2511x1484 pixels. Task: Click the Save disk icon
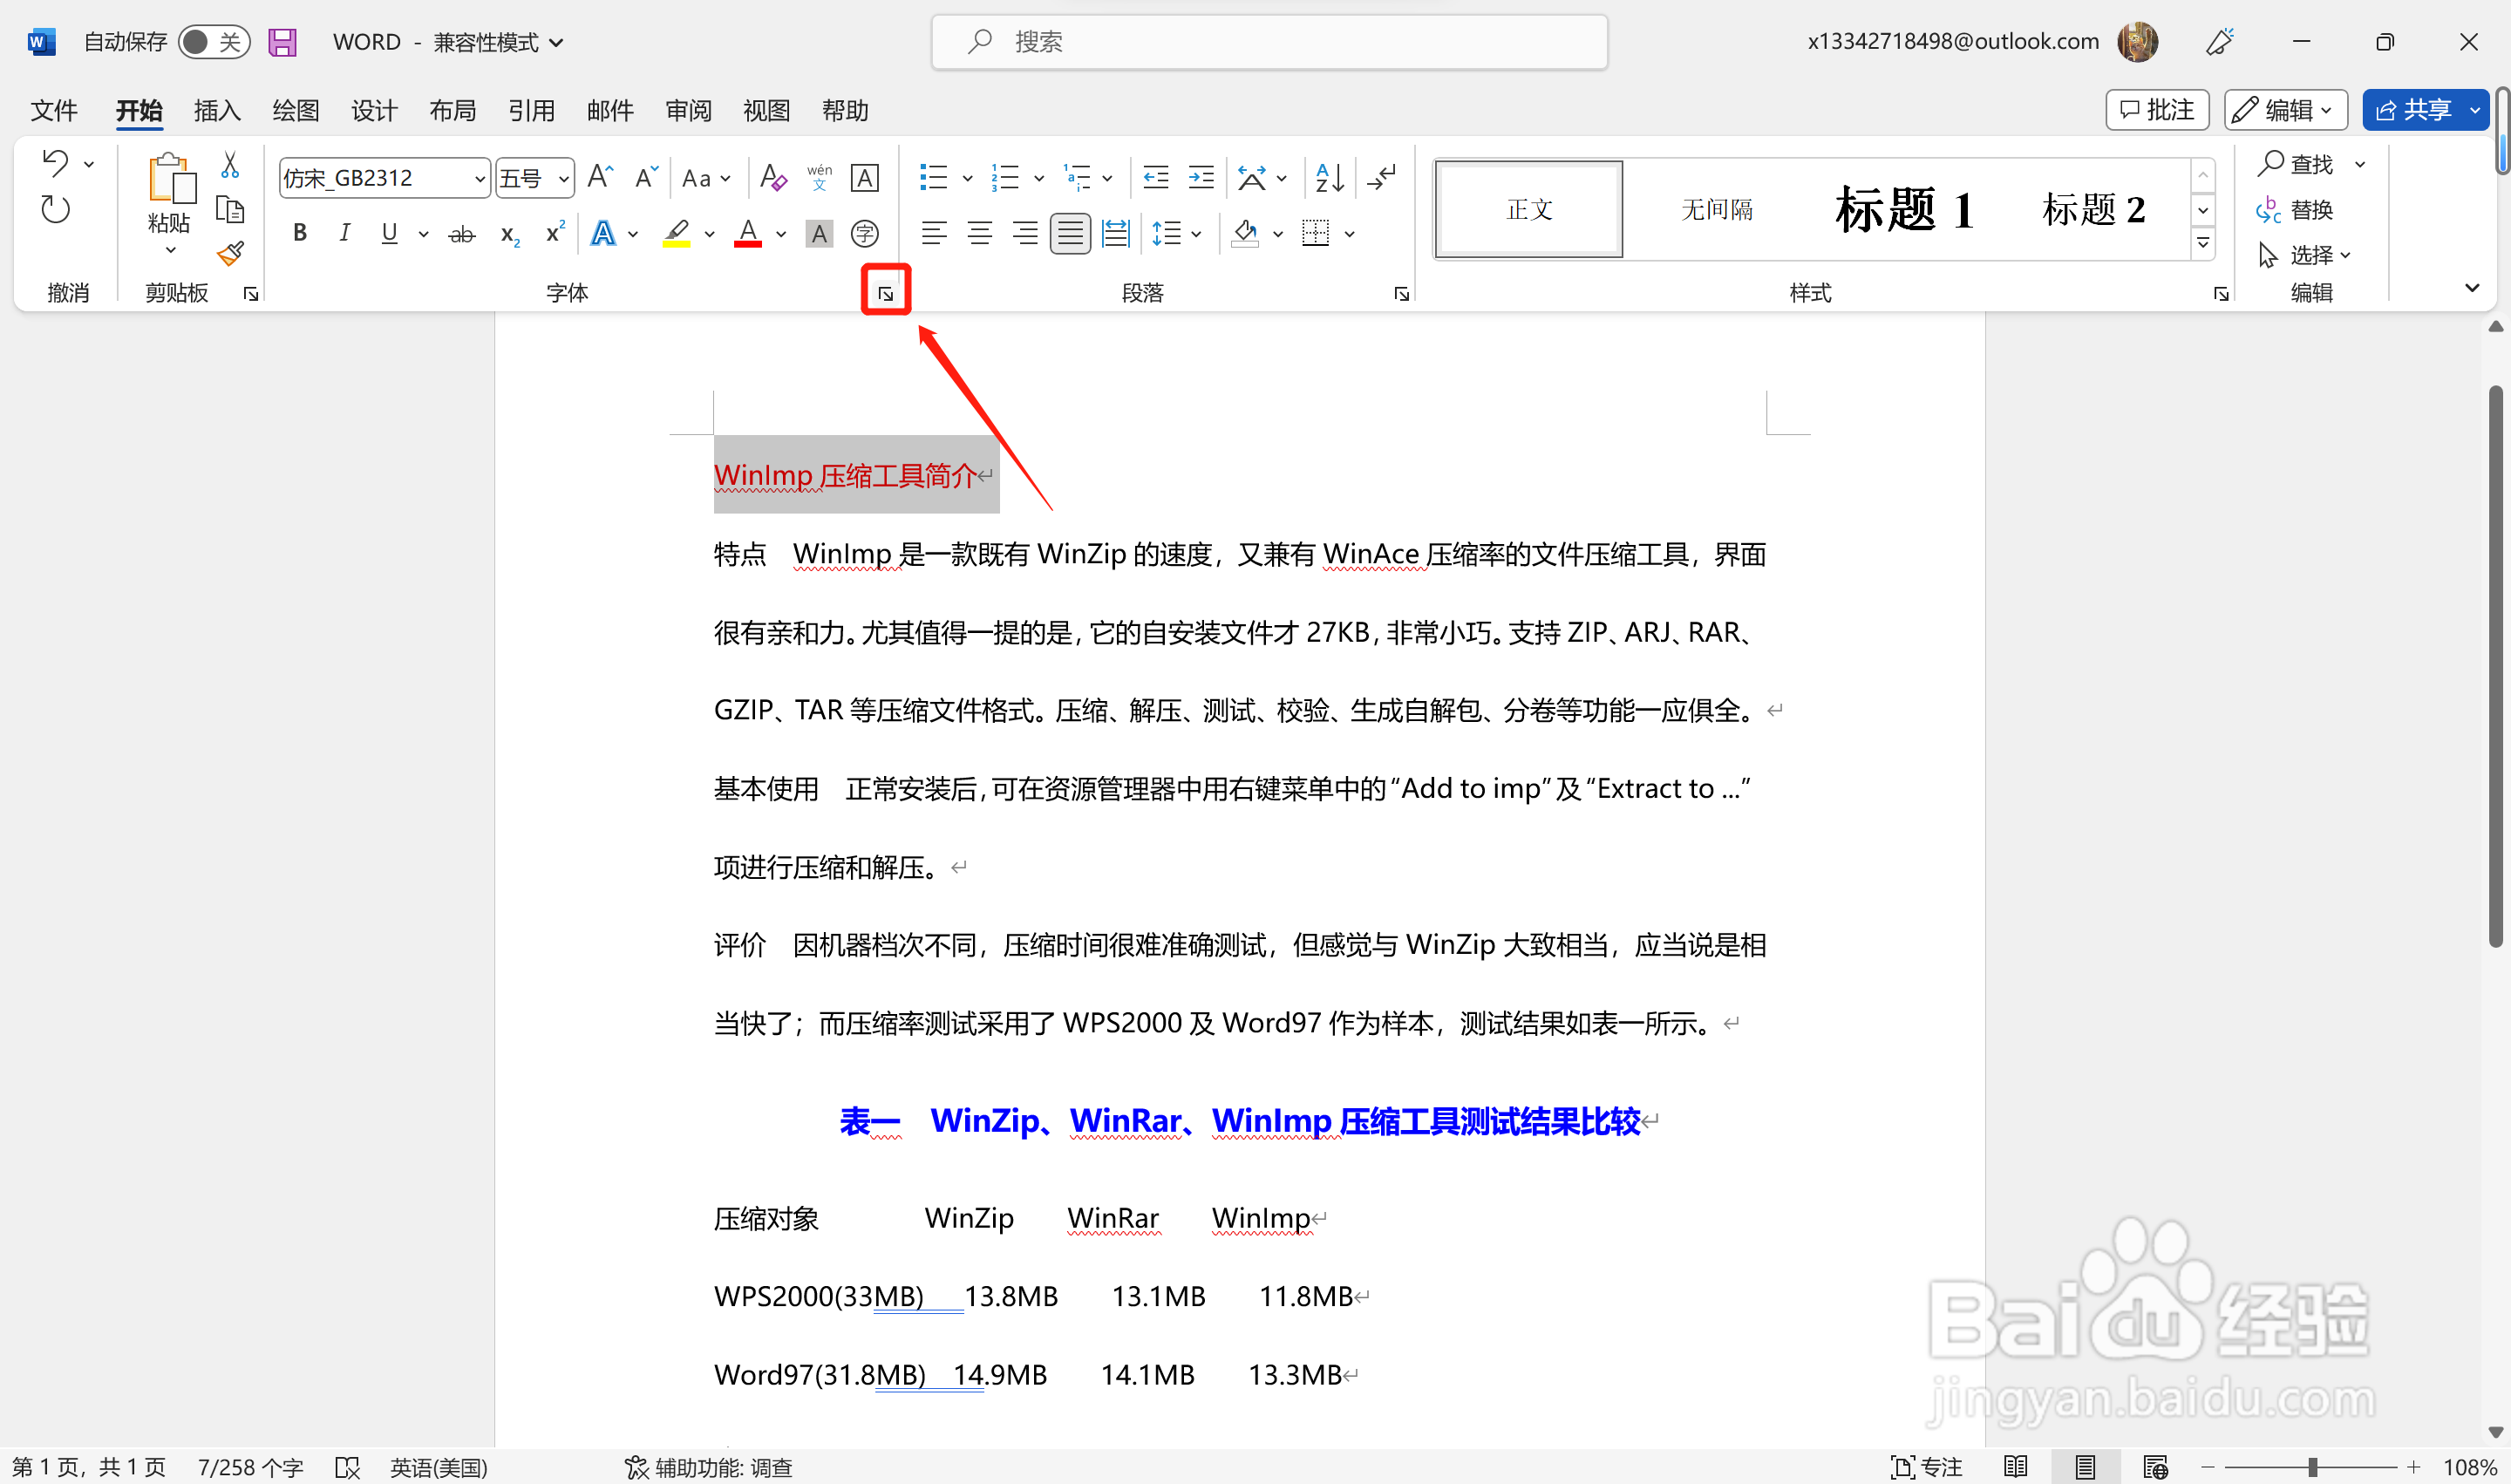click(283, 42)
